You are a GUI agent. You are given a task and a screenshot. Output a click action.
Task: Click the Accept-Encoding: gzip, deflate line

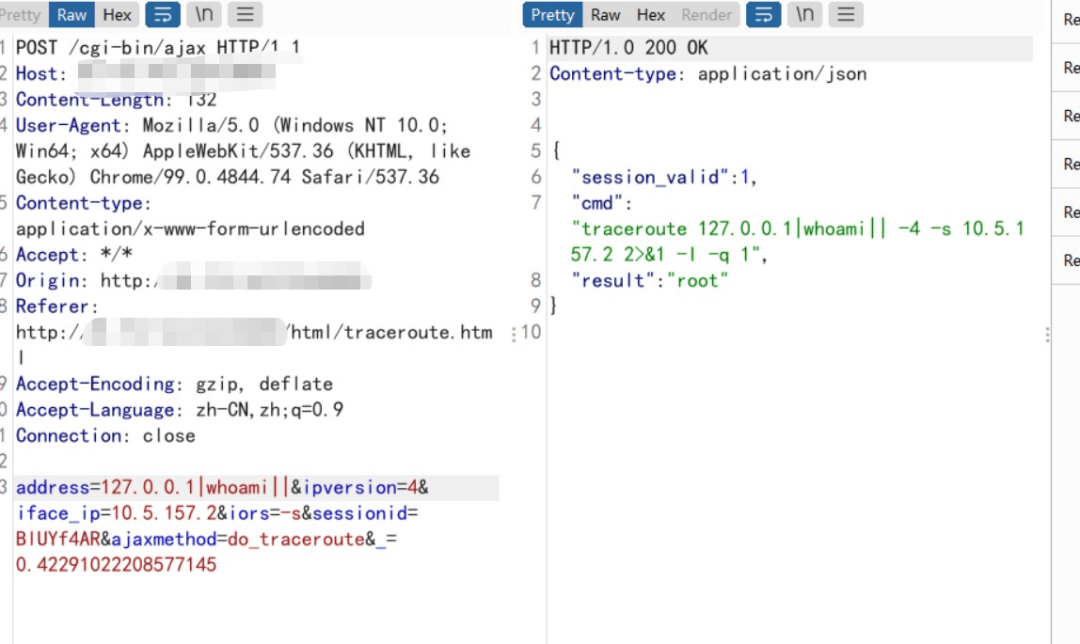(174, 384)
